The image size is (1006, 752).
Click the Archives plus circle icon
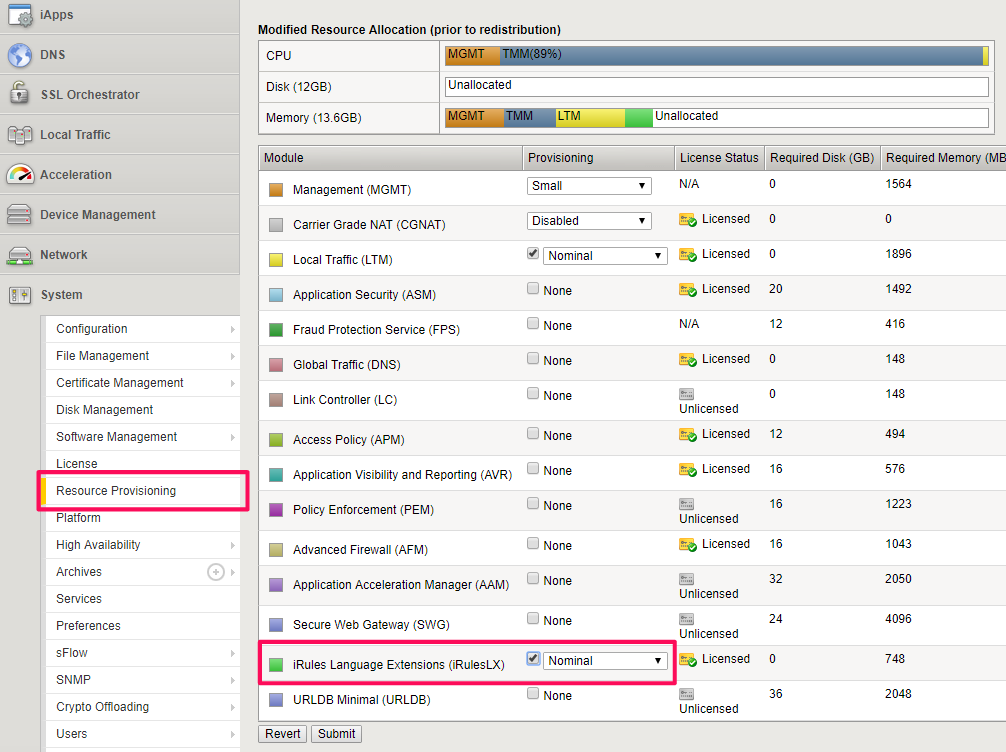[216, 572]
